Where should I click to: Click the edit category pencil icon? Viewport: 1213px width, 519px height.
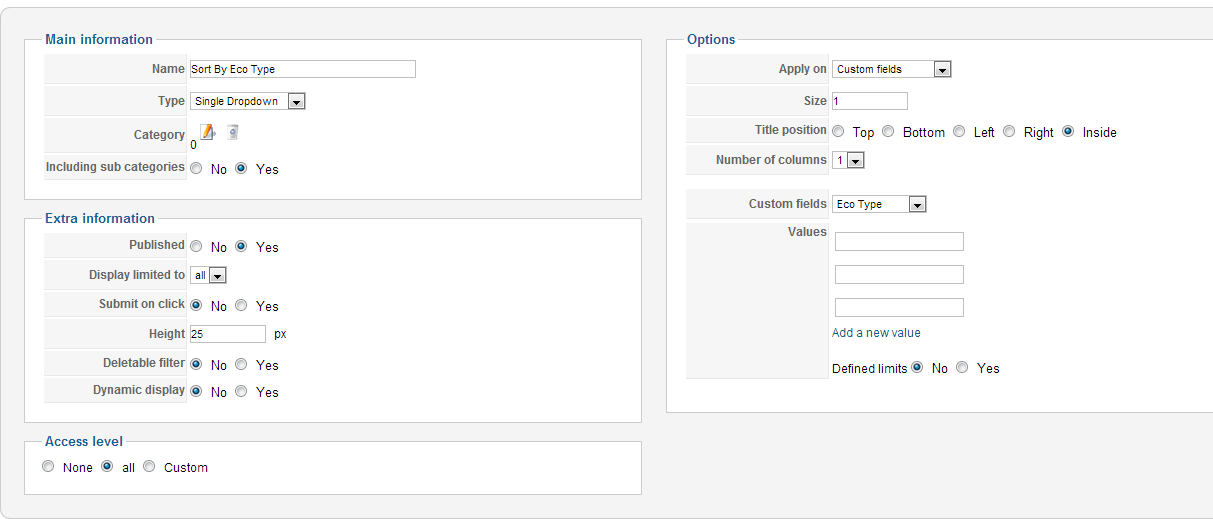pos(207,132)
